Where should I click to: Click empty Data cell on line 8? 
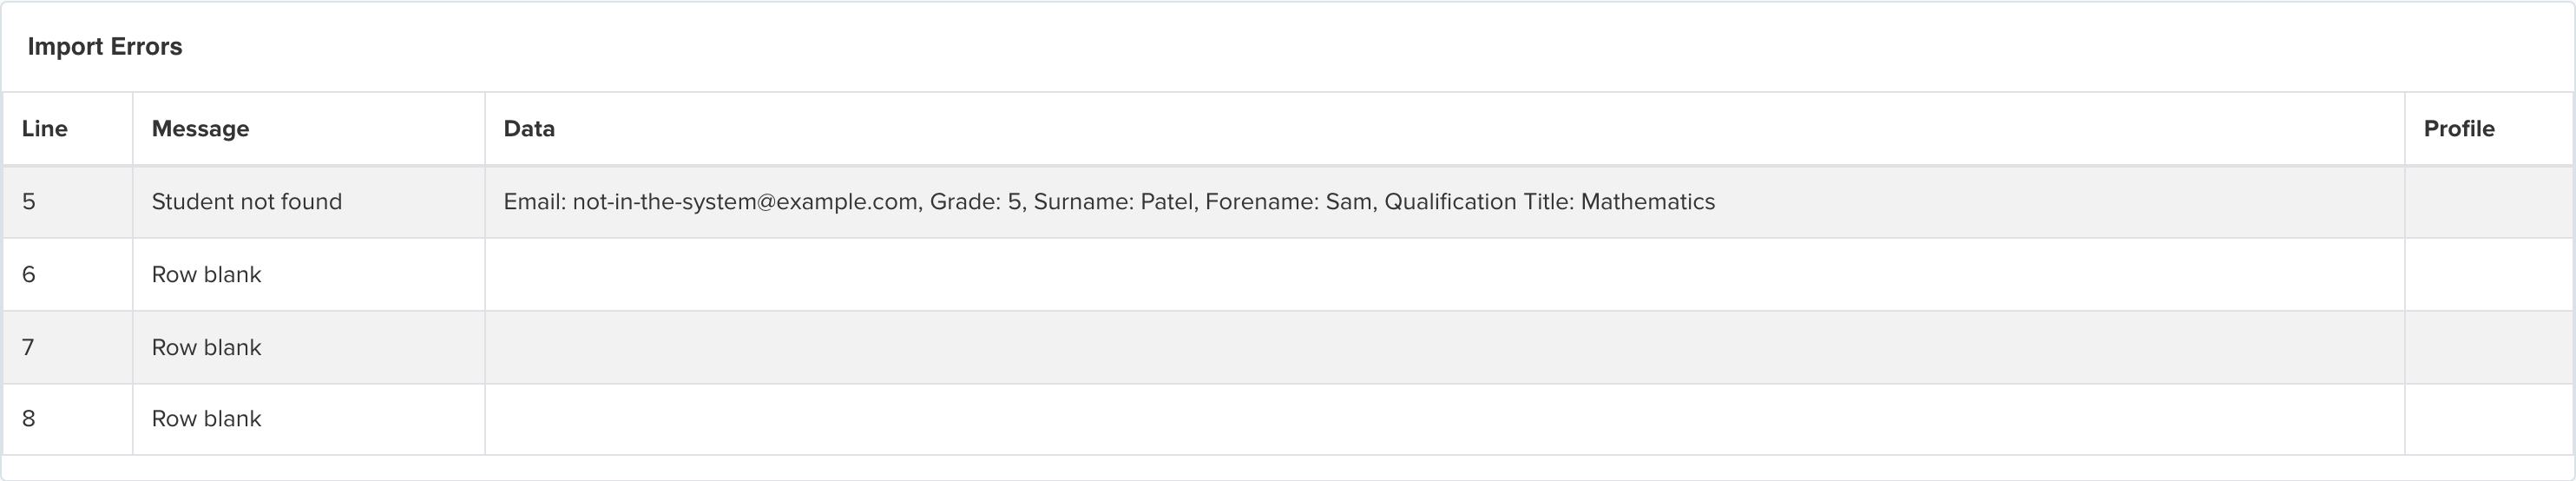click(x=1445, y=420)
